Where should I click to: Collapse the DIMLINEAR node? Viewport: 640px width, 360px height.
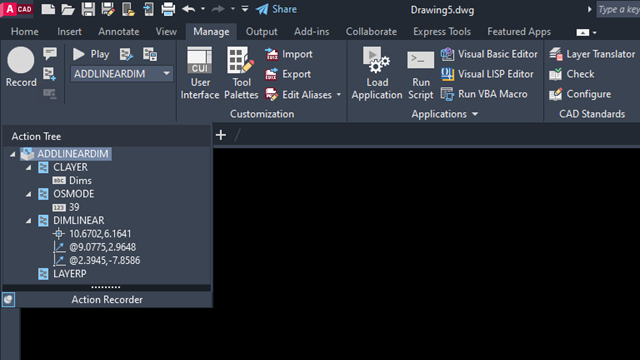point(29,220)
